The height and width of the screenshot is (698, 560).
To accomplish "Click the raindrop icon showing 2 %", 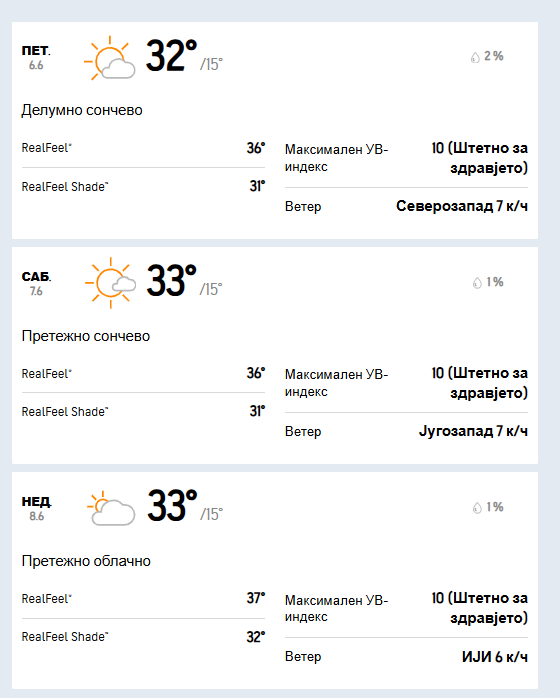I will (475, 57).
